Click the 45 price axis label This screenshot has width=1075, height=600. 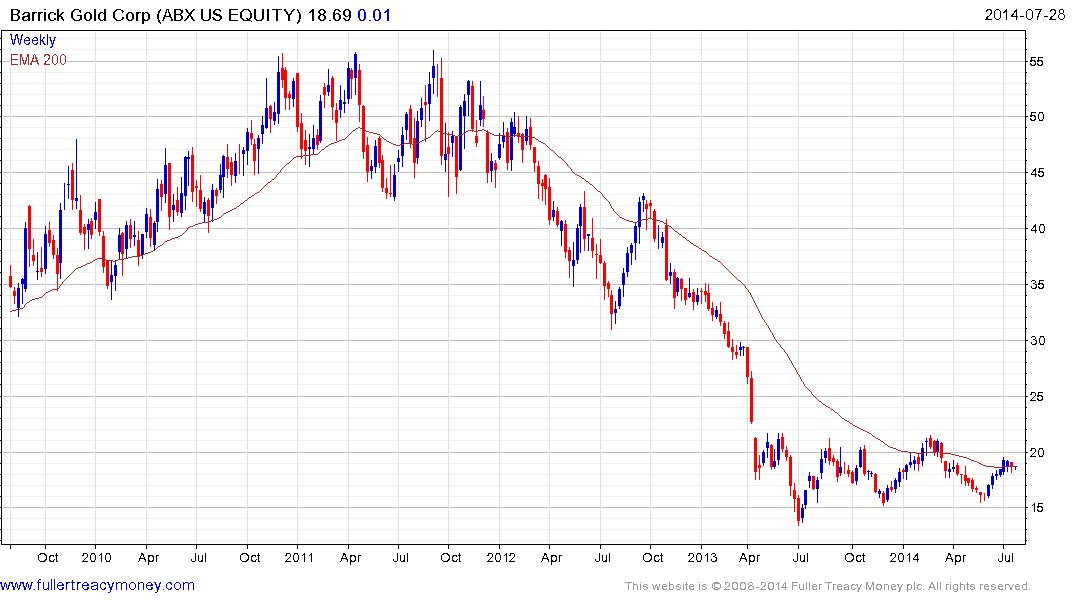pos(1037,173)
